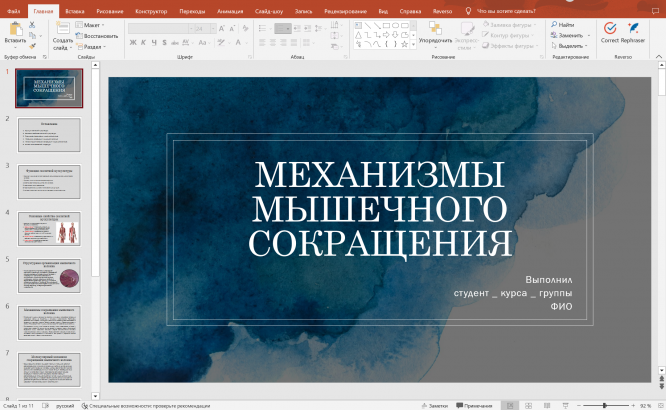Screen dimensions: 666x410
Task: Open the Макет (Layout) dropdown
Action: [94, 24]
